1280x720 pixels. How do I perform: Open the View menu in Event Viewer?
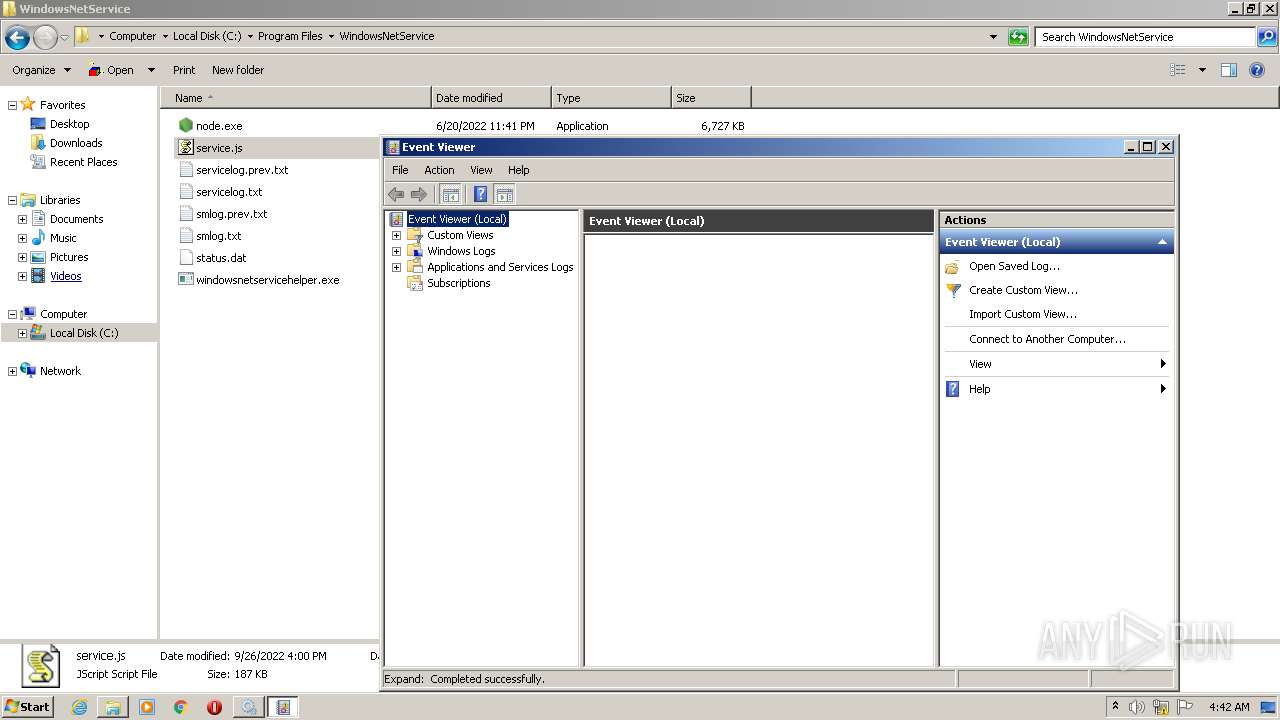coord(481,170)
